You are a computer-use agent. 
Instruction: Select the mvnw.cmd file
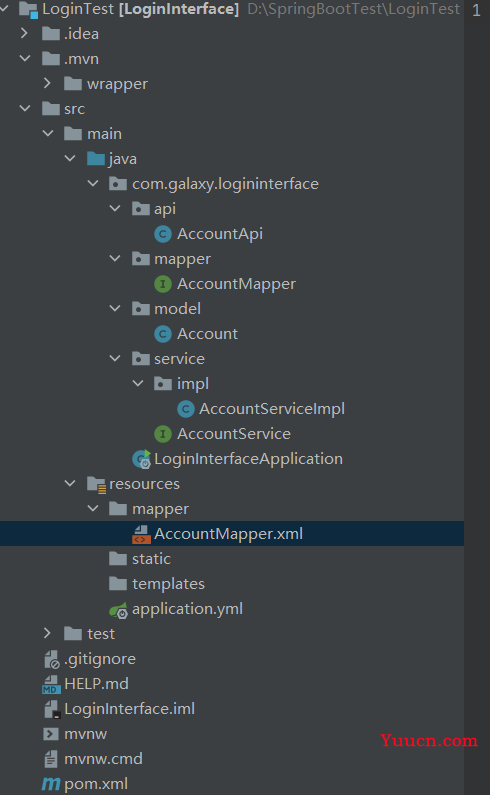coord(103,759)
